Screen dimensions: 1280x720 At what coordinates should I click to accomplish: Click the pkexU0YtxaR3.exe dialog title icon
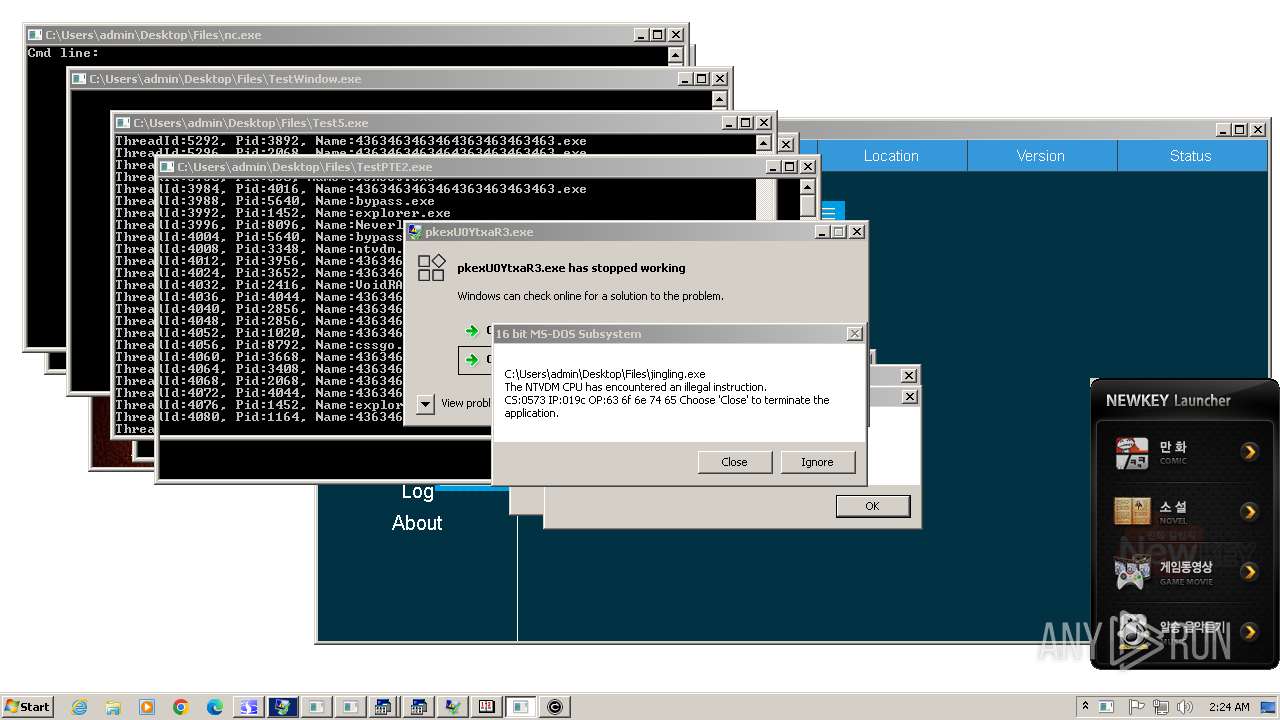pos(414,231)
